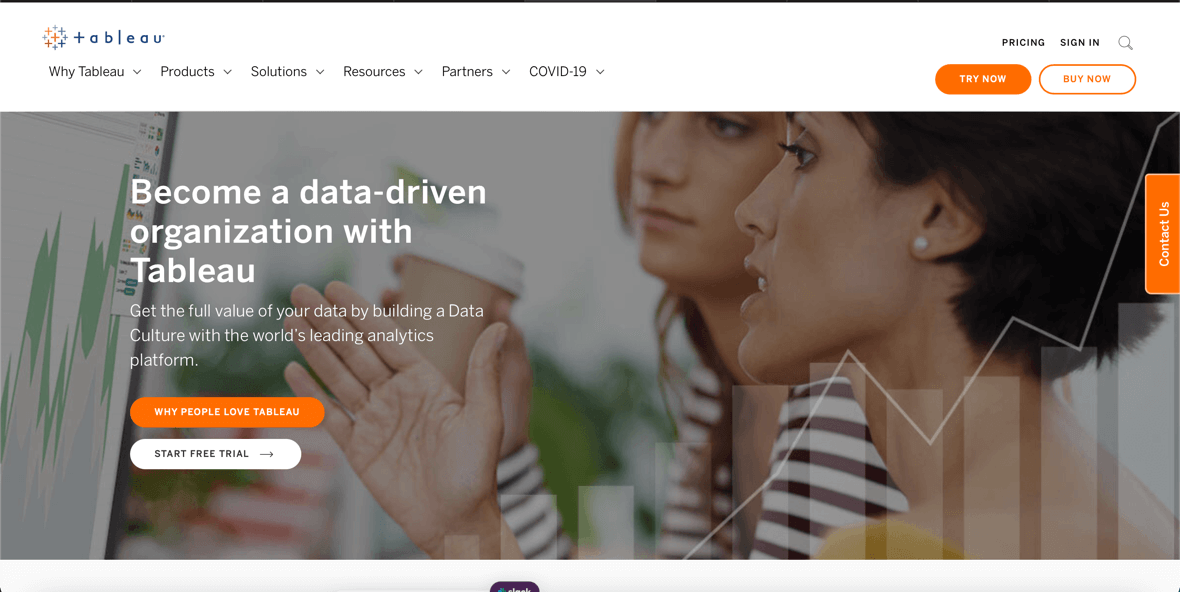This screenshot has height=592, width=1180.
Task: Open the Contact Us side tab
Action: [x=1163, y=234]
